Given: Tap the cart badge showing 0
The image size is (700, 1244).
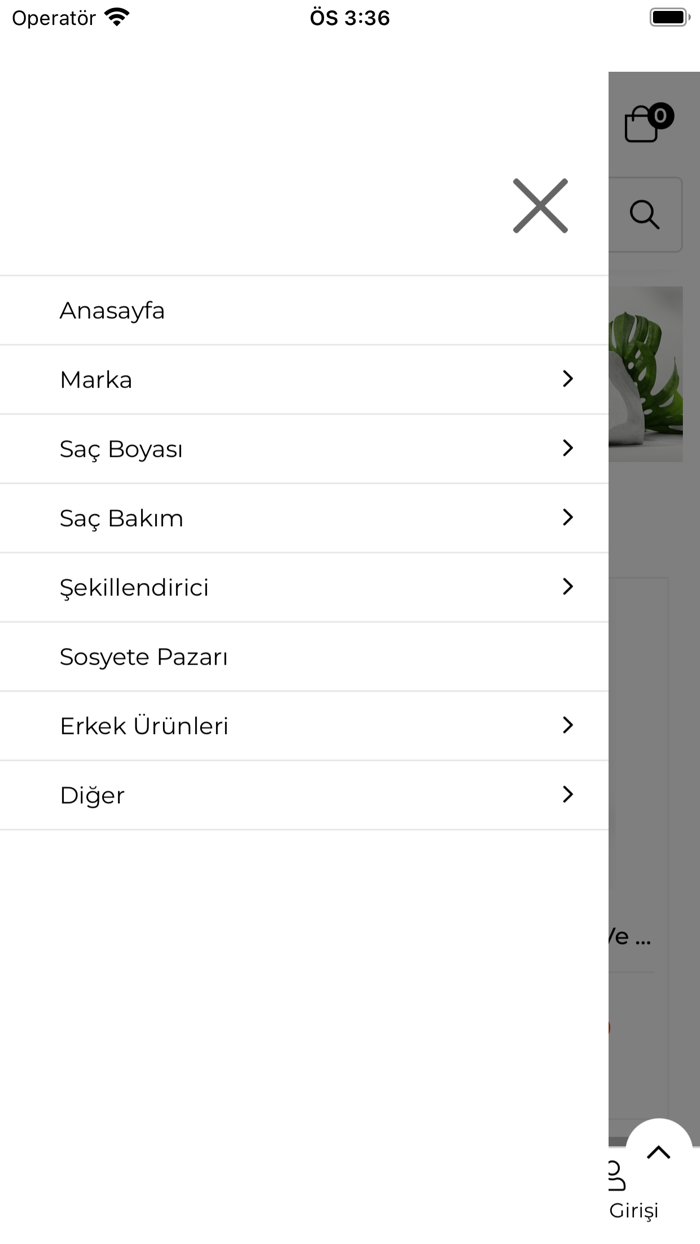Looking at the screenshot, I should 660,116.
